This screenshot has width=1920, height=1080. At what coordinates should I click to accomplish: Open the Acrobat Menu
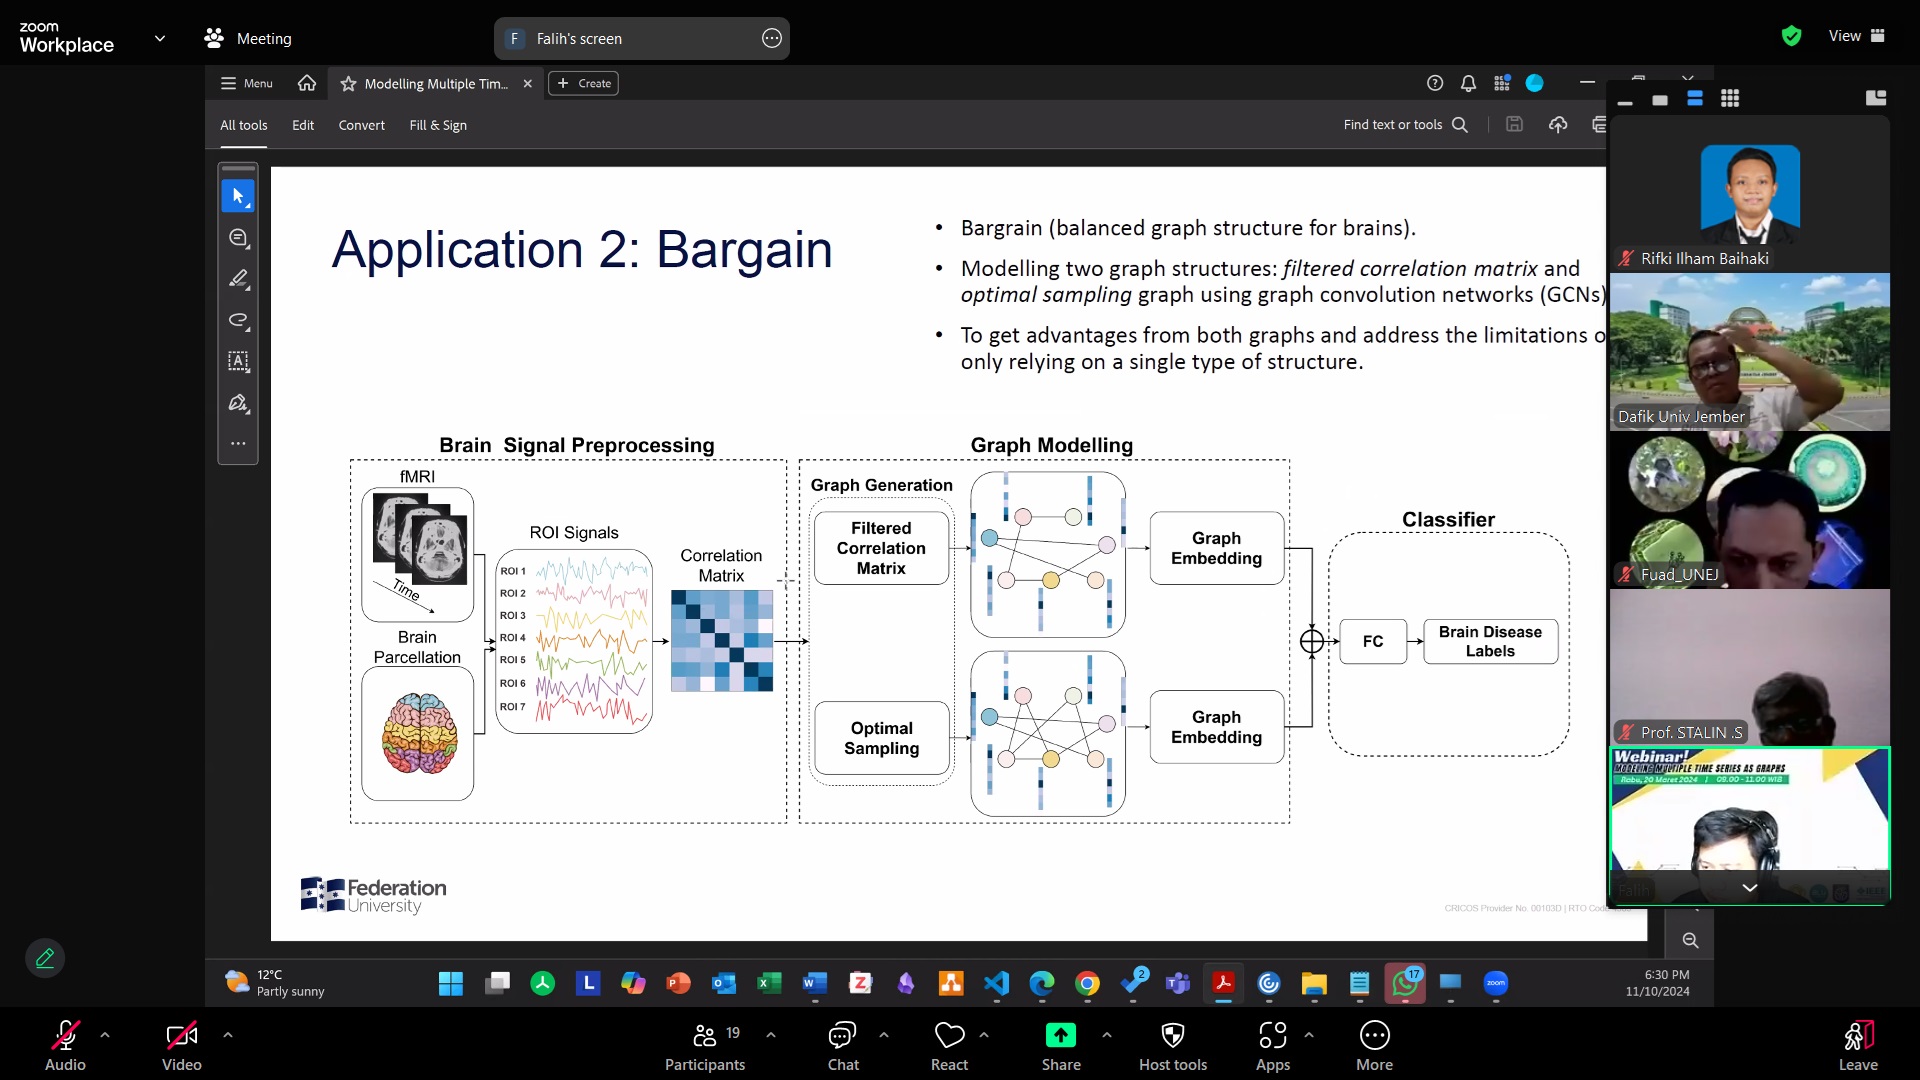pyautogui.click(x=244, y=83)
